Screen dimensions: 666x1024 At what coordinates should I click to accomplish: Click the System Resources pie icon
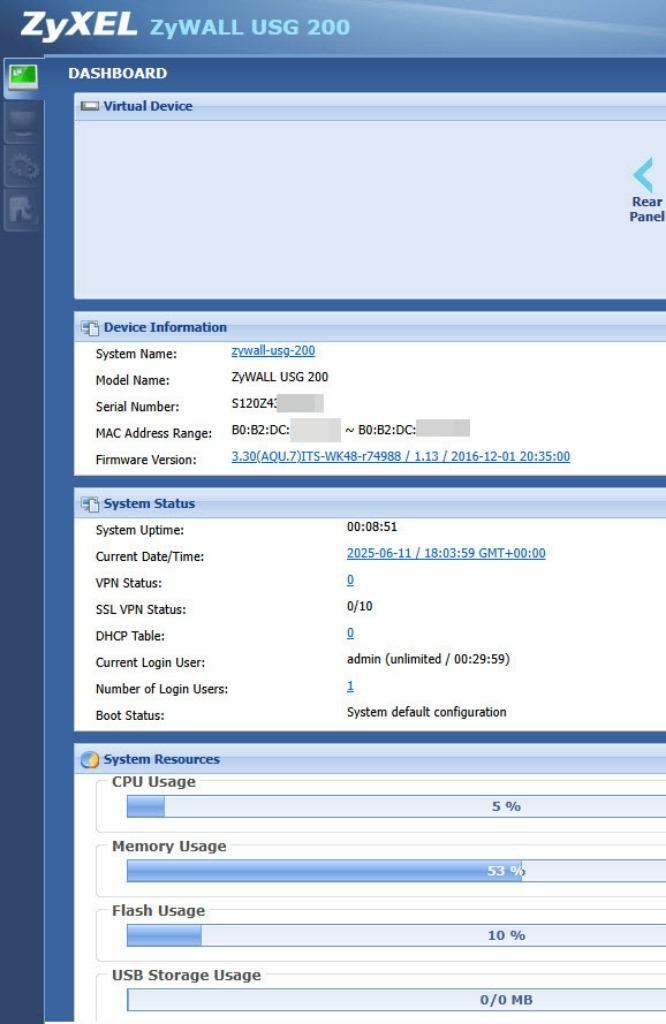(89, 760)
